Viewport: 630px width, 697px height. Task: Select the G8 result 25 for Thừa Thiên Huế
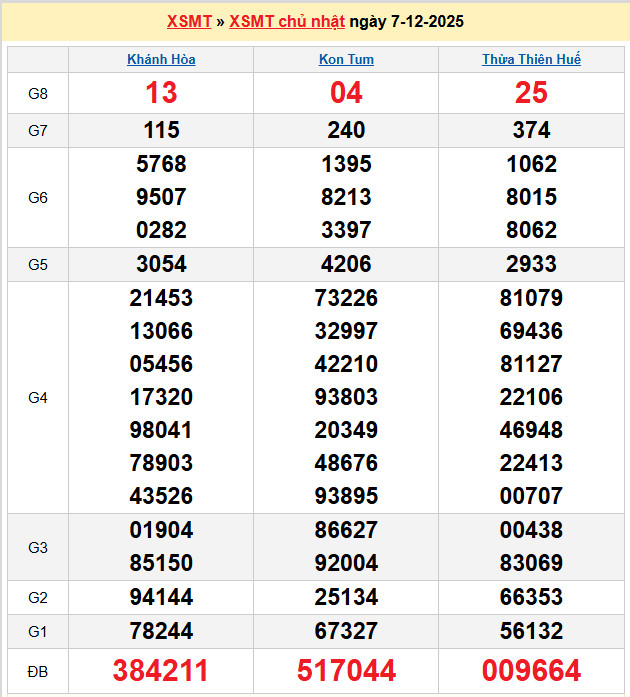531,93
